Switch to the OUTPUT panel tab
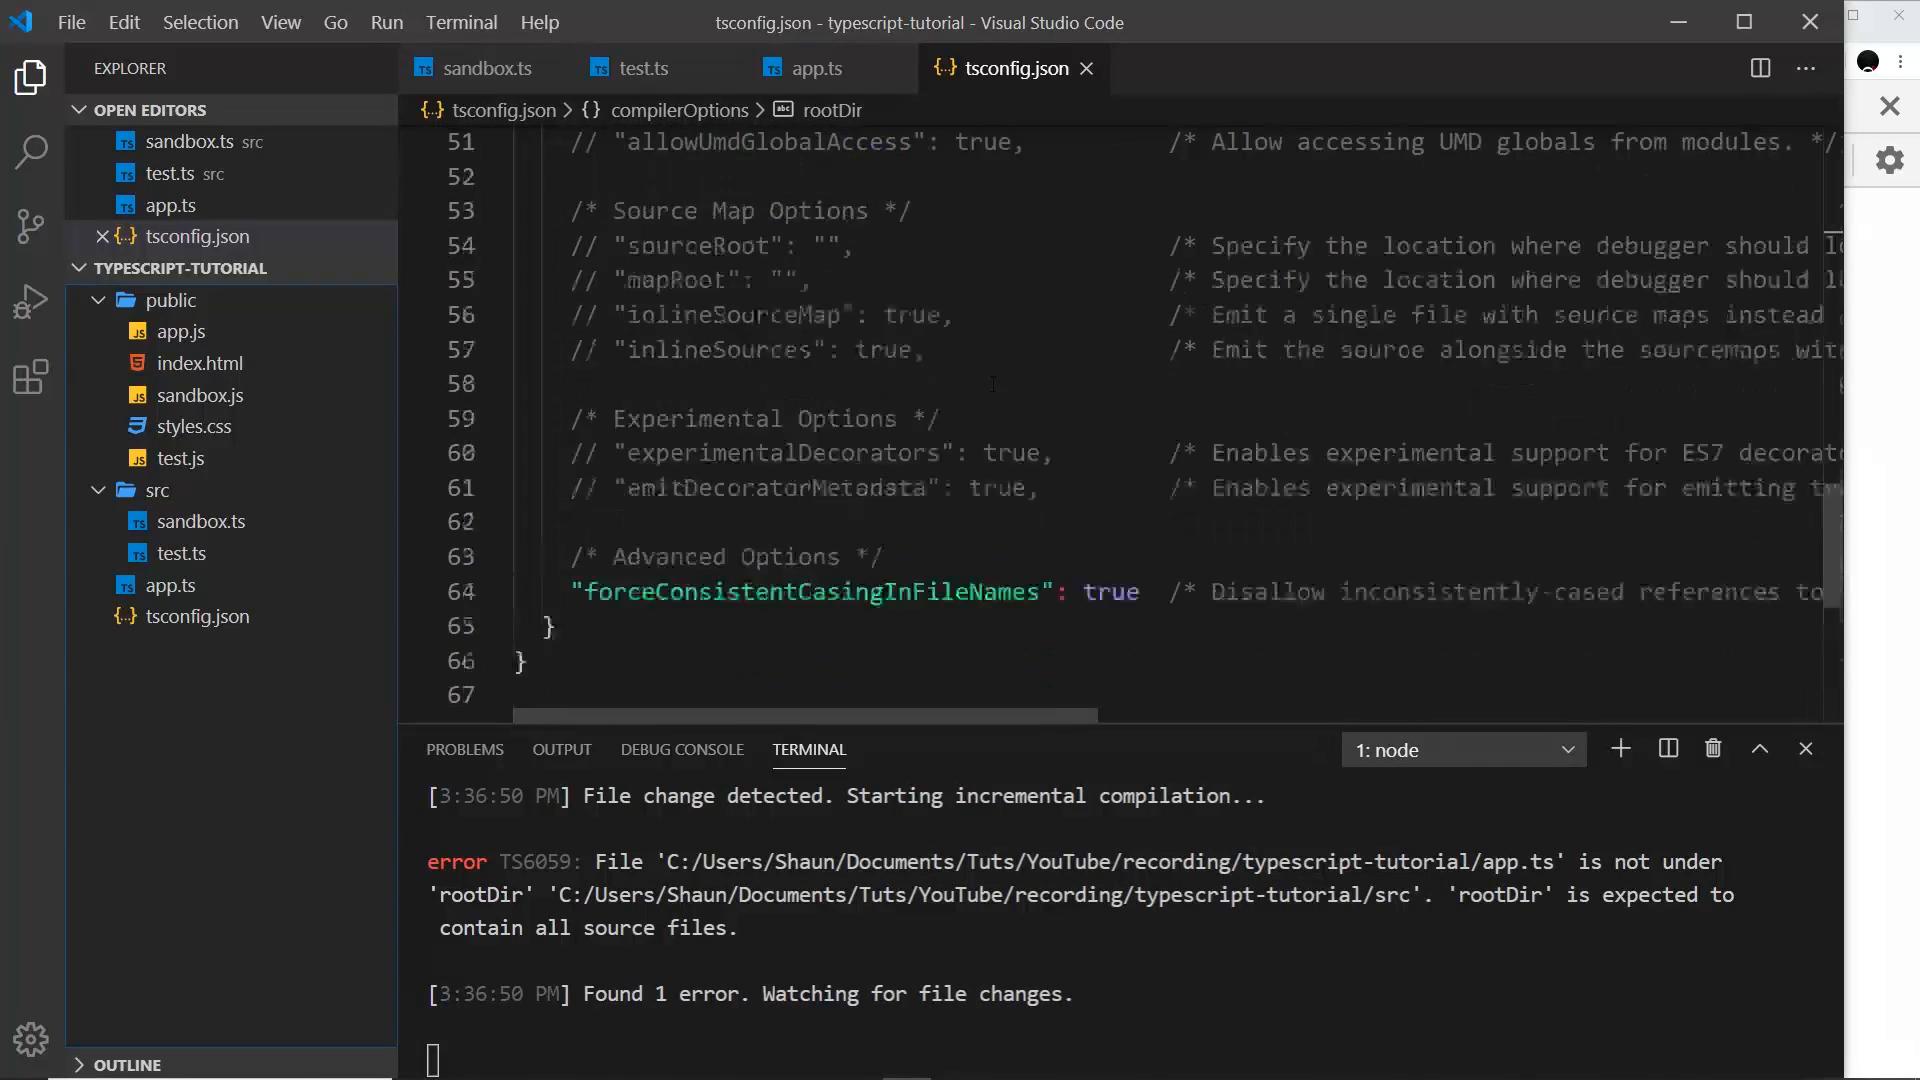 (x=562, y=749)
